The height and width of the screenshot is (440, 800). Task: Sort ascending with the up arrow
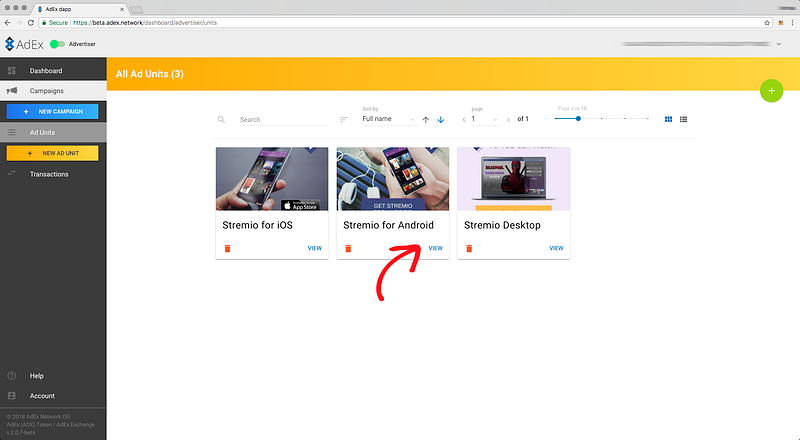tap(426, 119)
